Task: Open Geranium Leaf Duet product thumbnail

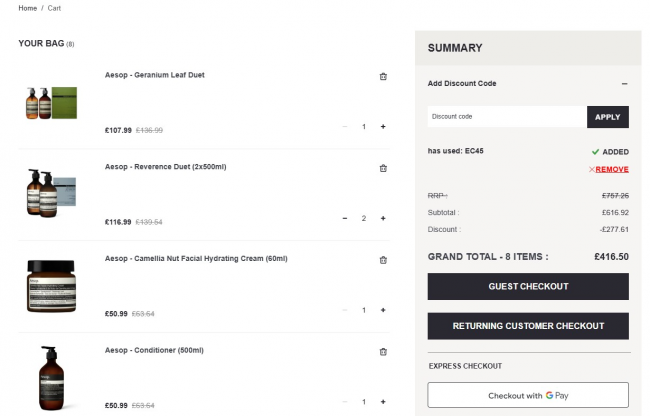Action: pos(51,104)
